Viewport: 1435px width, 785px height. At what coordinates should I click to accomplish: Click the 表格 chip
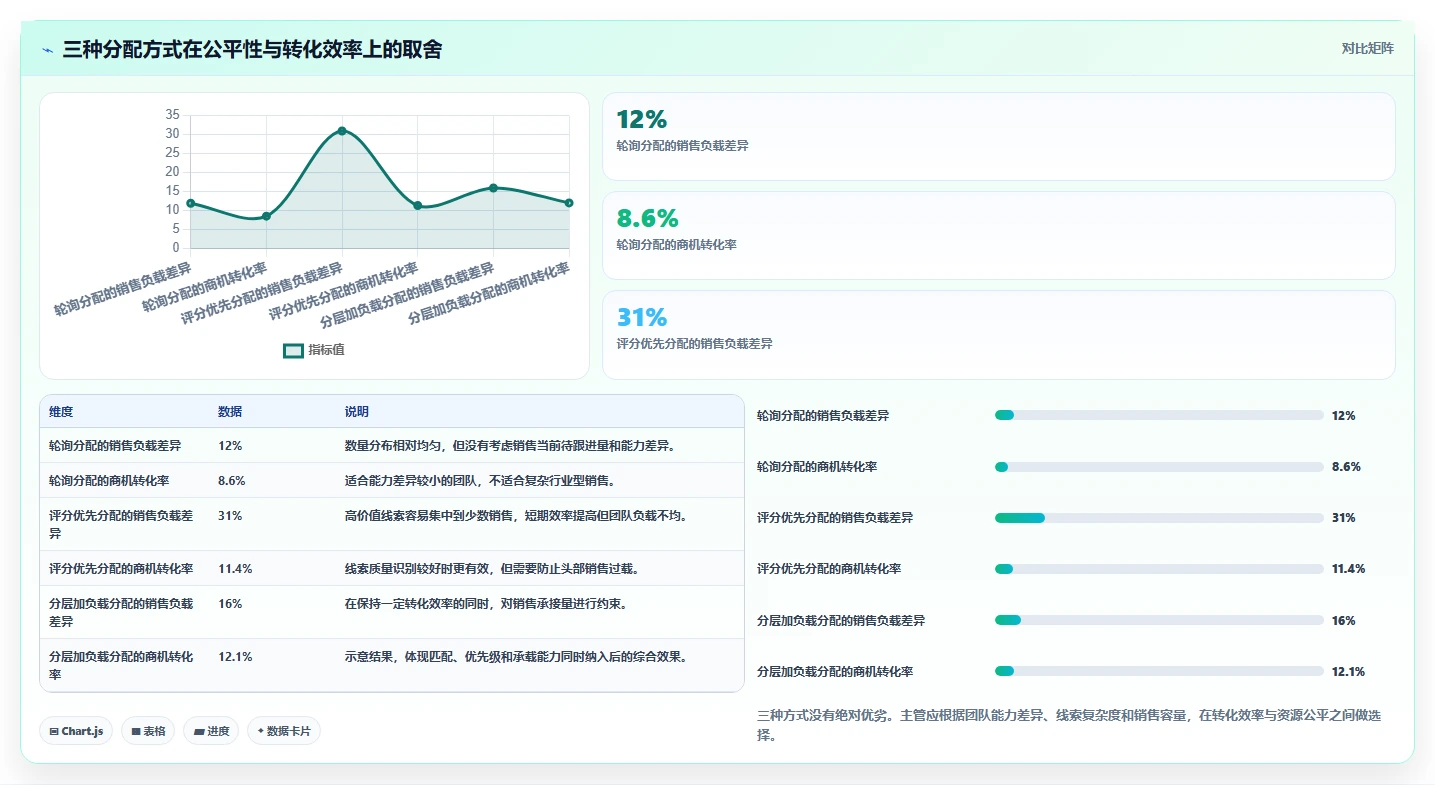(x=148, y=731)
